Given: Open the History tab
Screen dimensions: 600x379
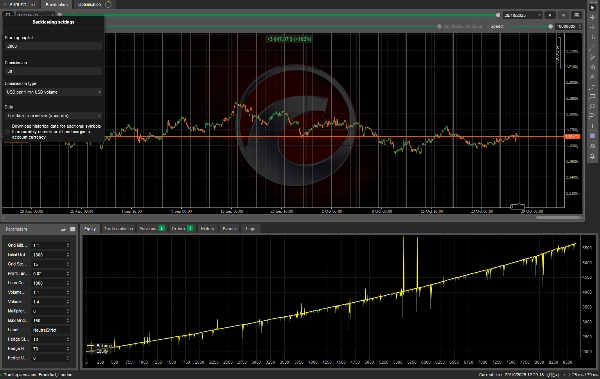Looking at the screenshot, I should click(x=207, y=229).
